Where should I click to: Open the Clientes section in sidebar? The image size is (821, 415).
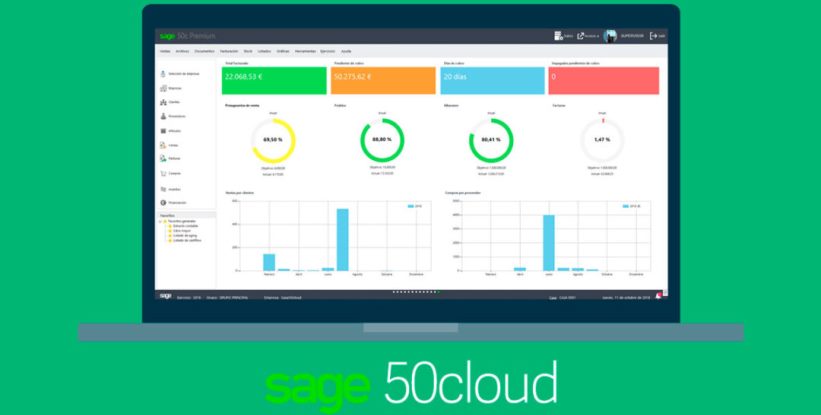point(170,102)
